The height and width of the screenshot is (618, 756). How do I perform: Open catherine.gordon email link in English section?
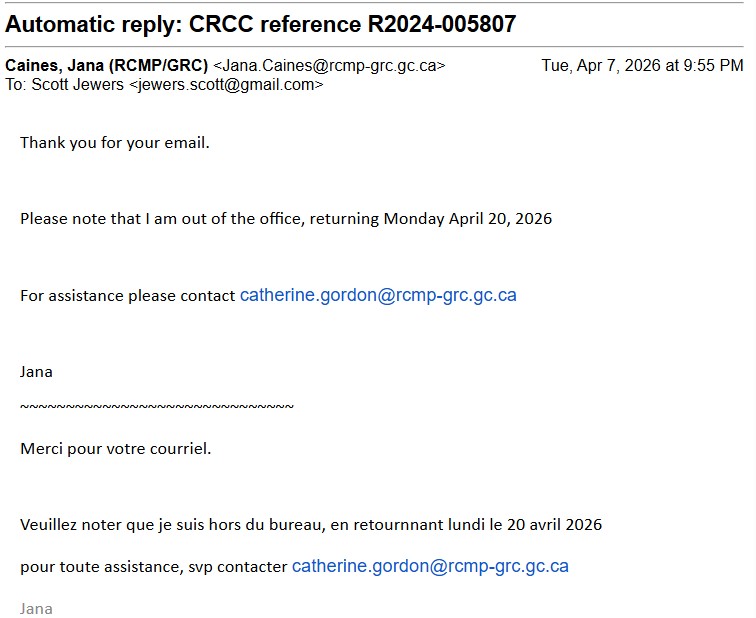coord(378,295)
